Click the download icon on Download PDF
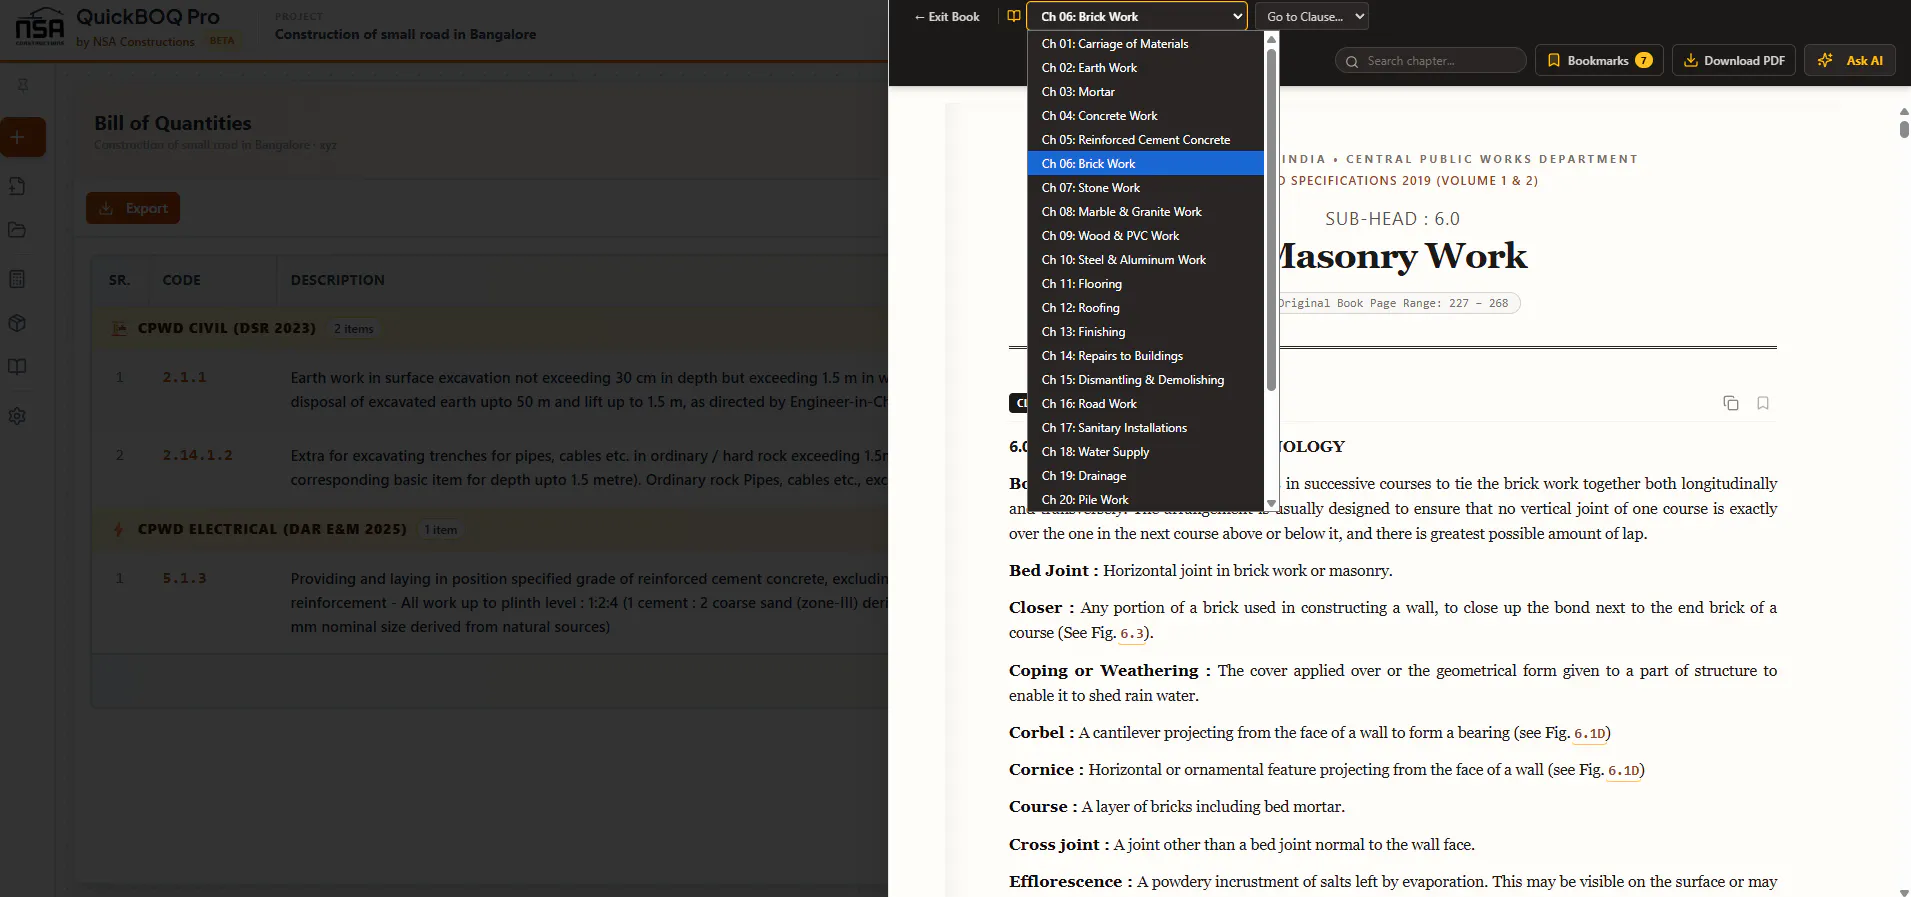The height and width of the screenshot is (897, 1911). point(1691,60)
